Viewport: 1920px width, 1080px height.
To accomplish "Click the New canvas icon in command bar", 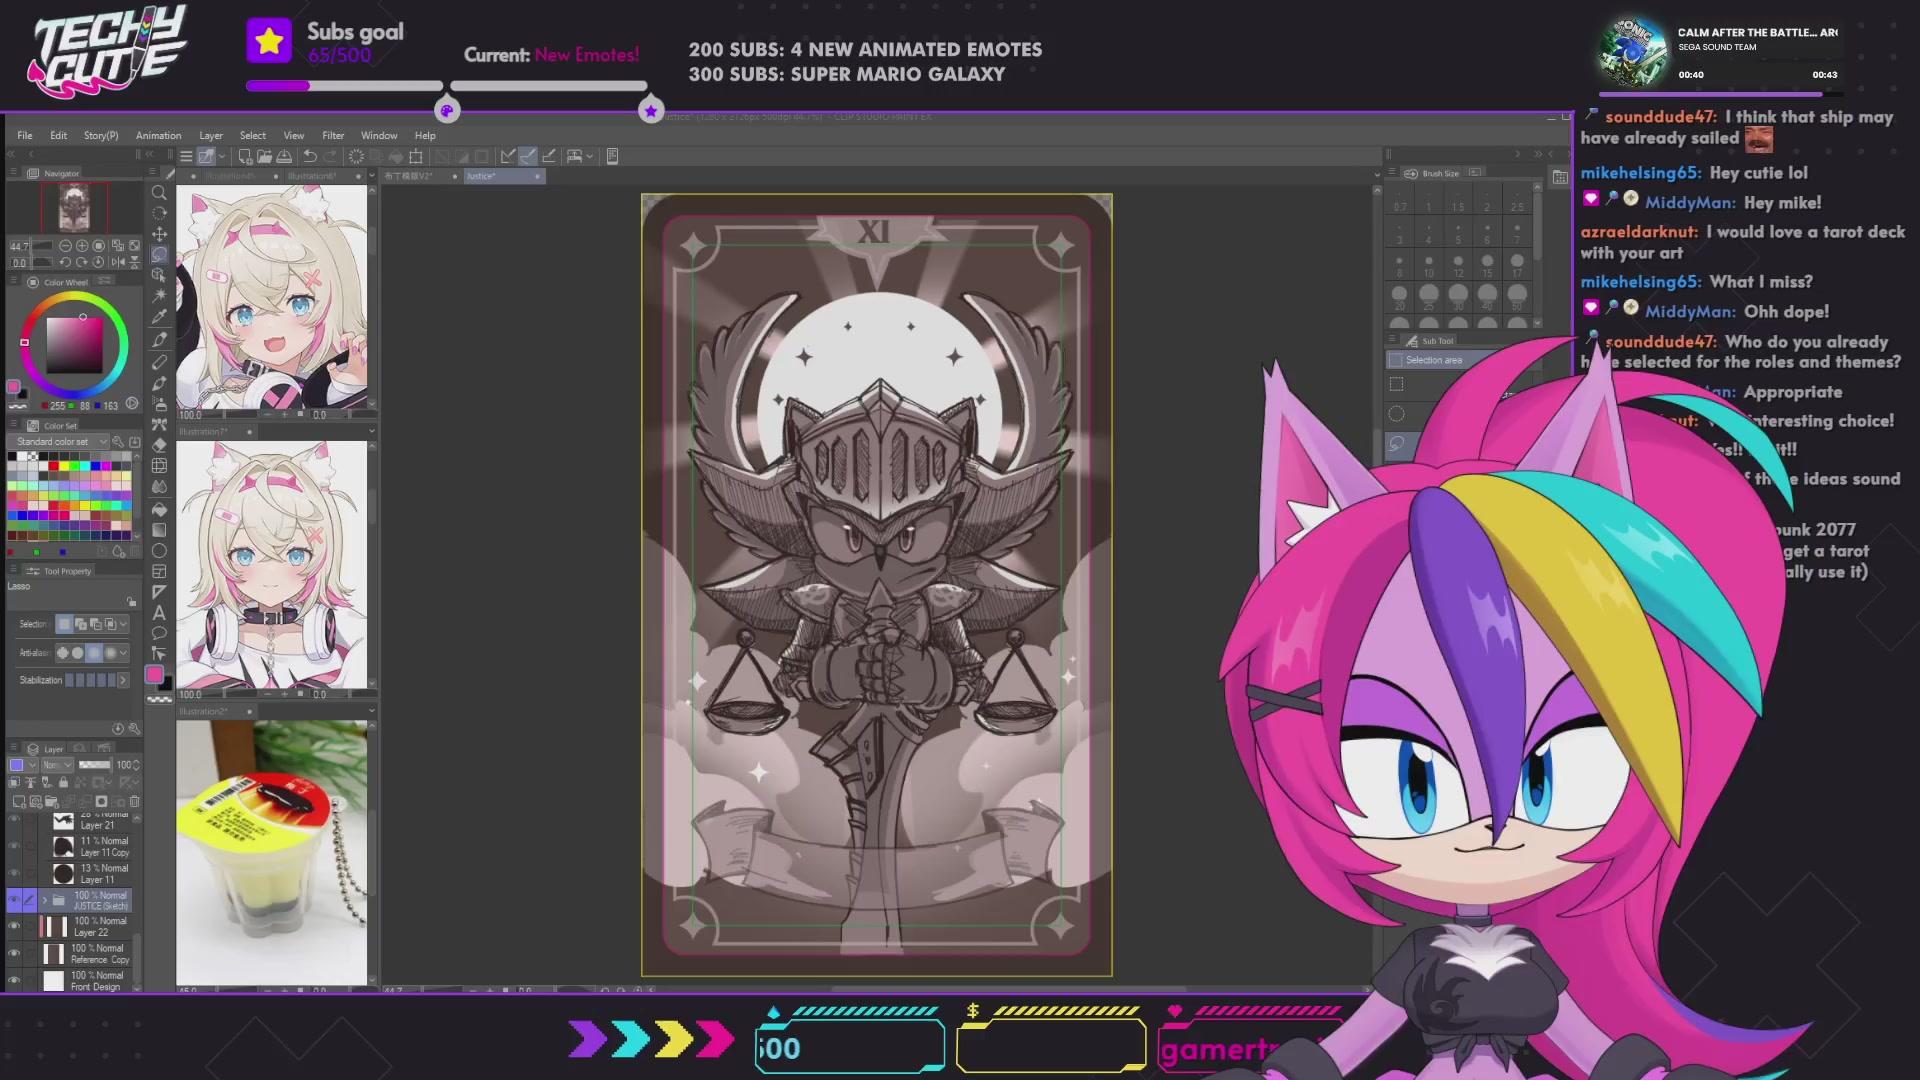I will [245, 156].
